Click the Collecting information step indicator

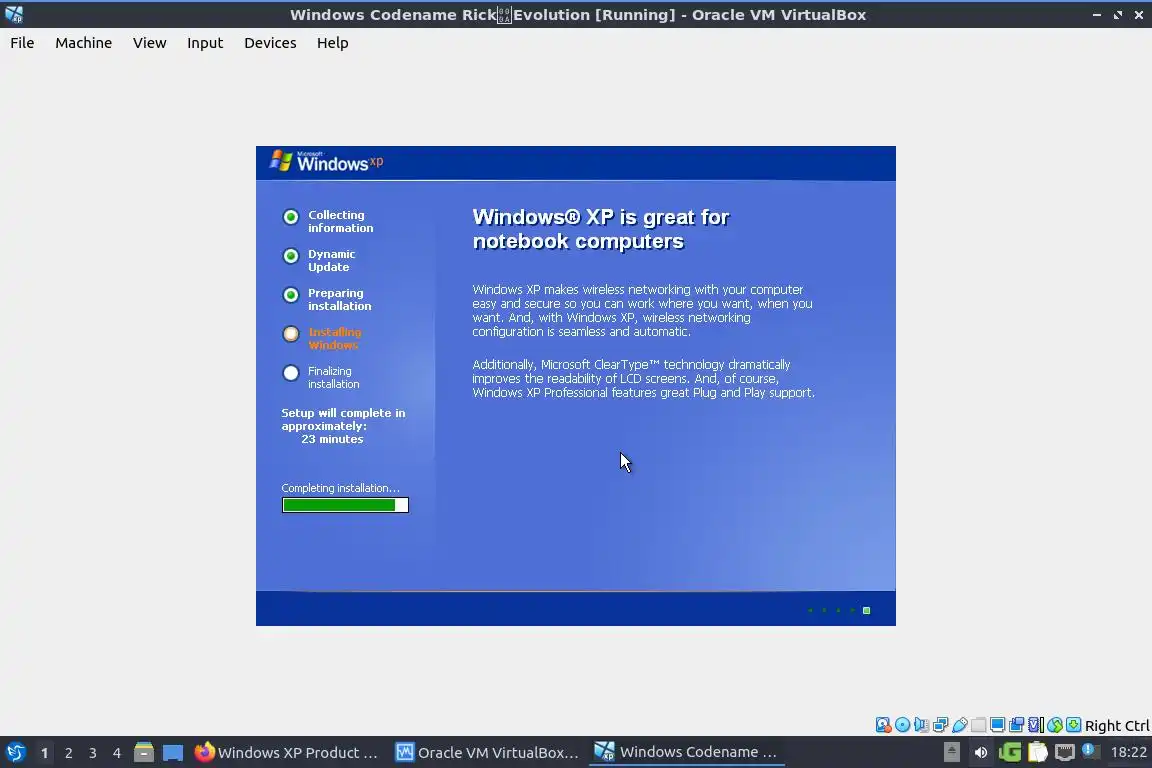[x=291, y=217]
